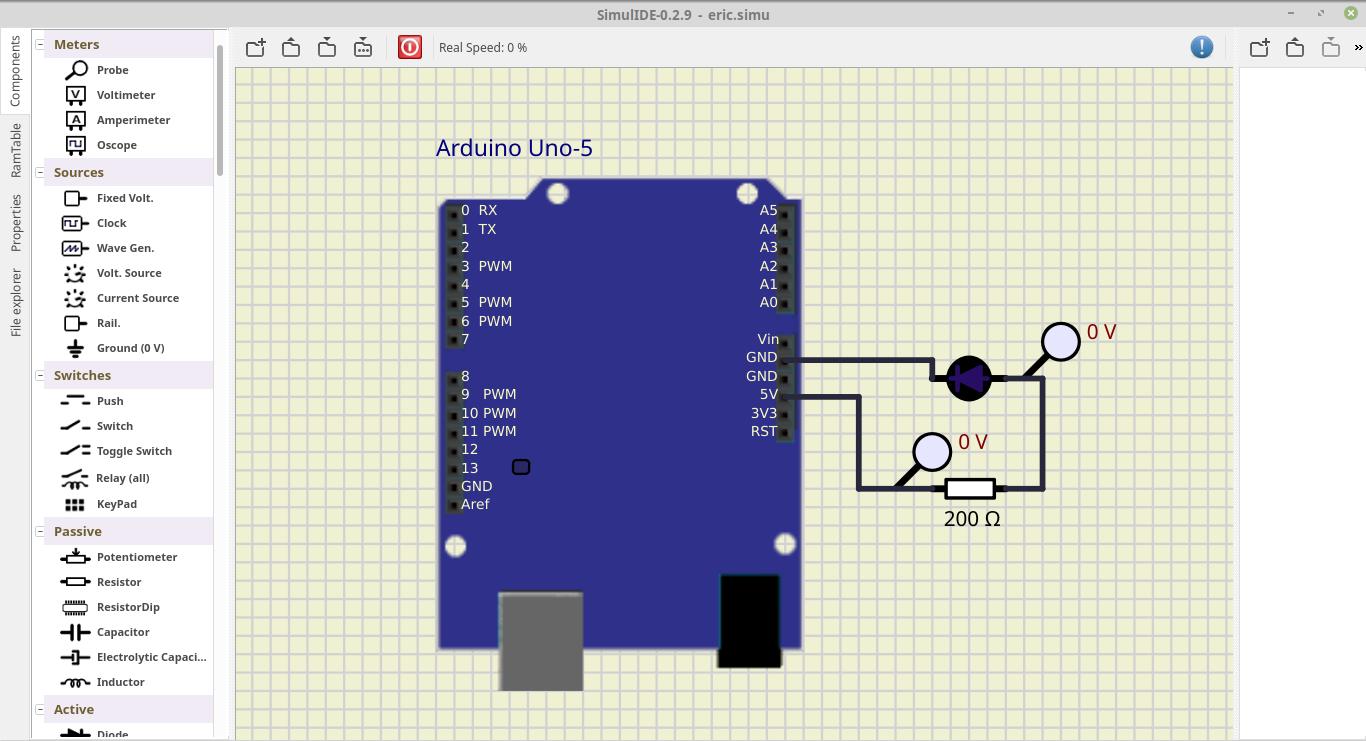Click the Real Speed status text

483,47
